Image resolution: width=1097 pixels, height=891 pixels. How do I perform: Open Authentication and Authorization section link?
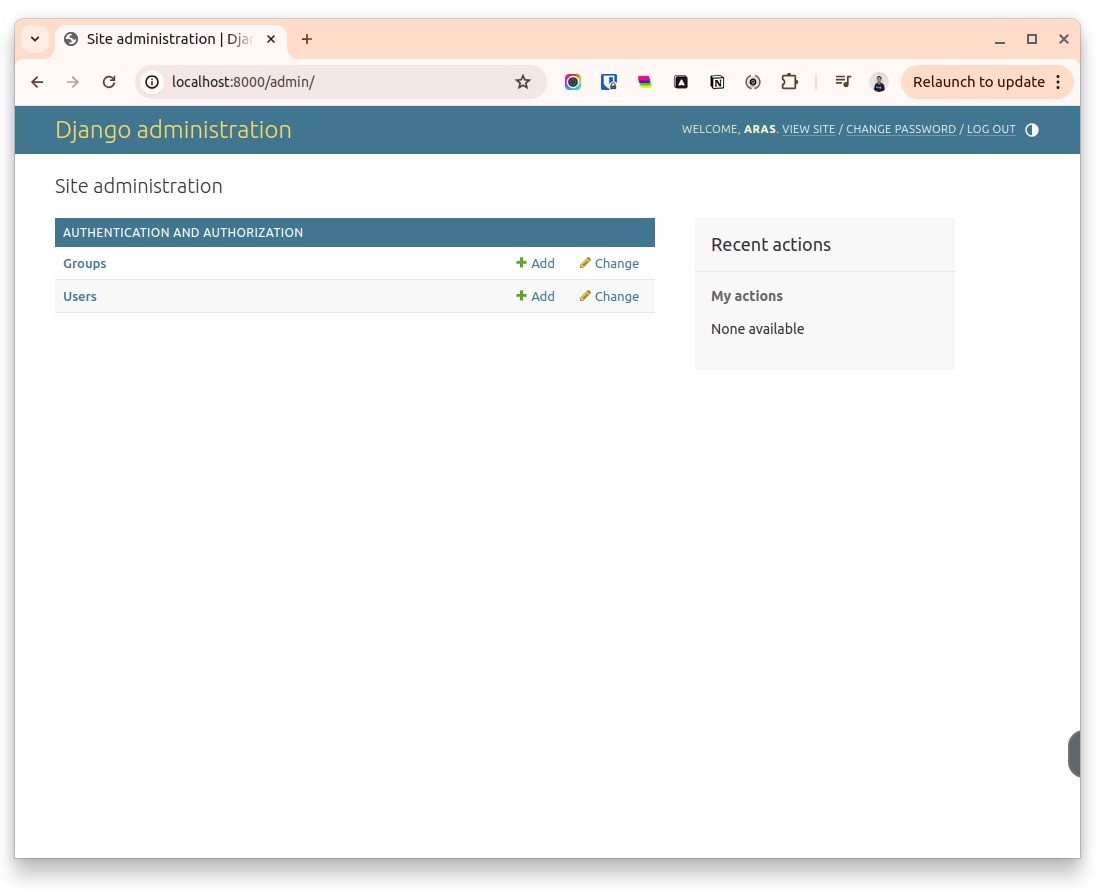(x=183, y=232)
